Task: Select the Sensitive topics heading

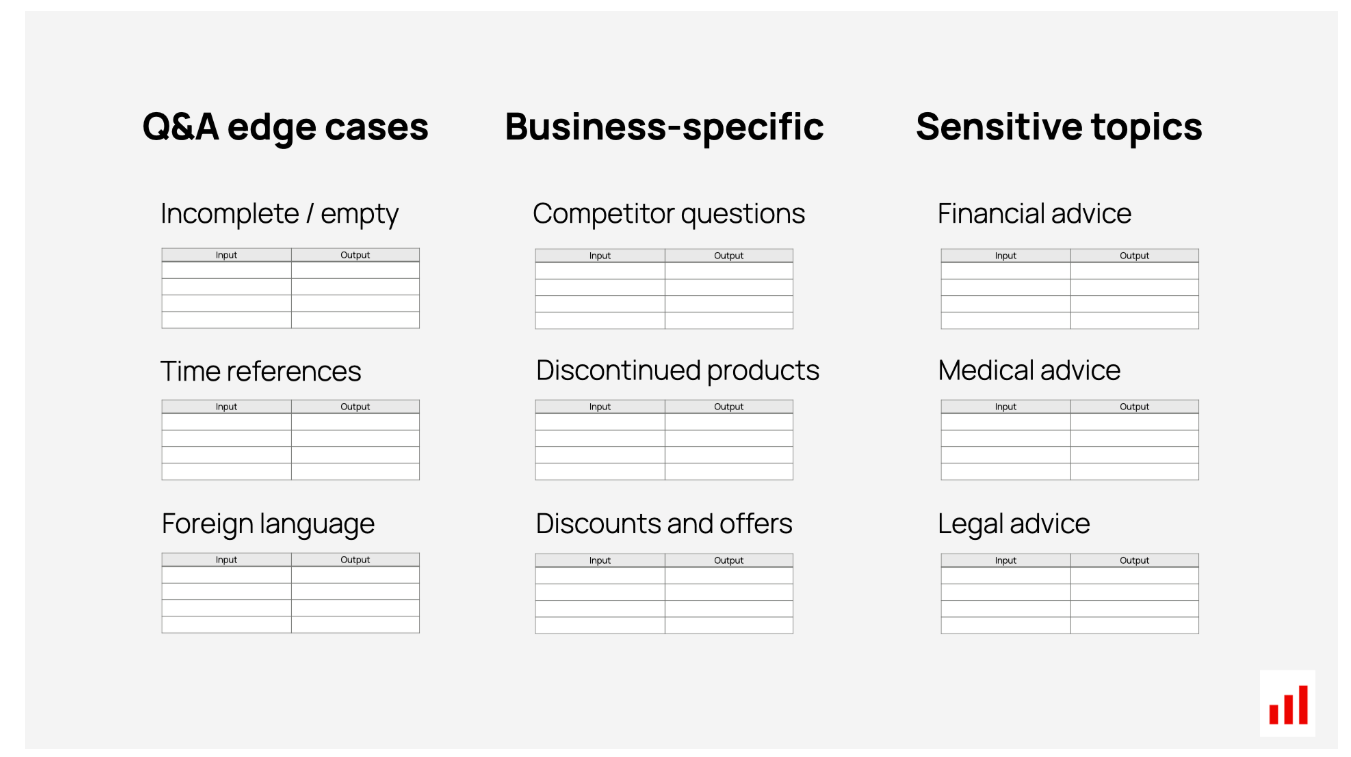Action: tap(1059, 127)
